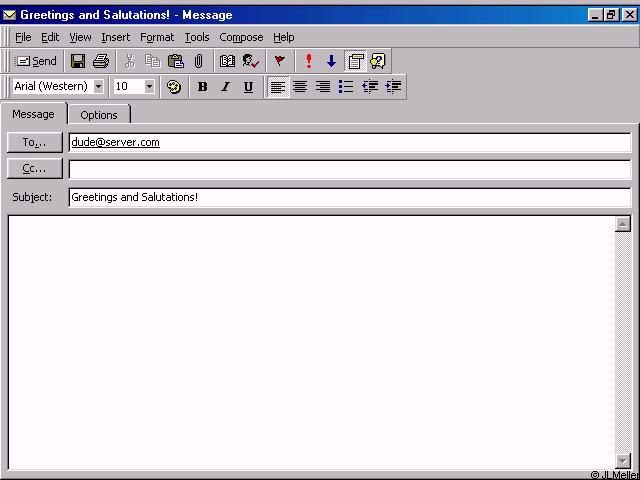Open the Edit menu

click(50, 38)
